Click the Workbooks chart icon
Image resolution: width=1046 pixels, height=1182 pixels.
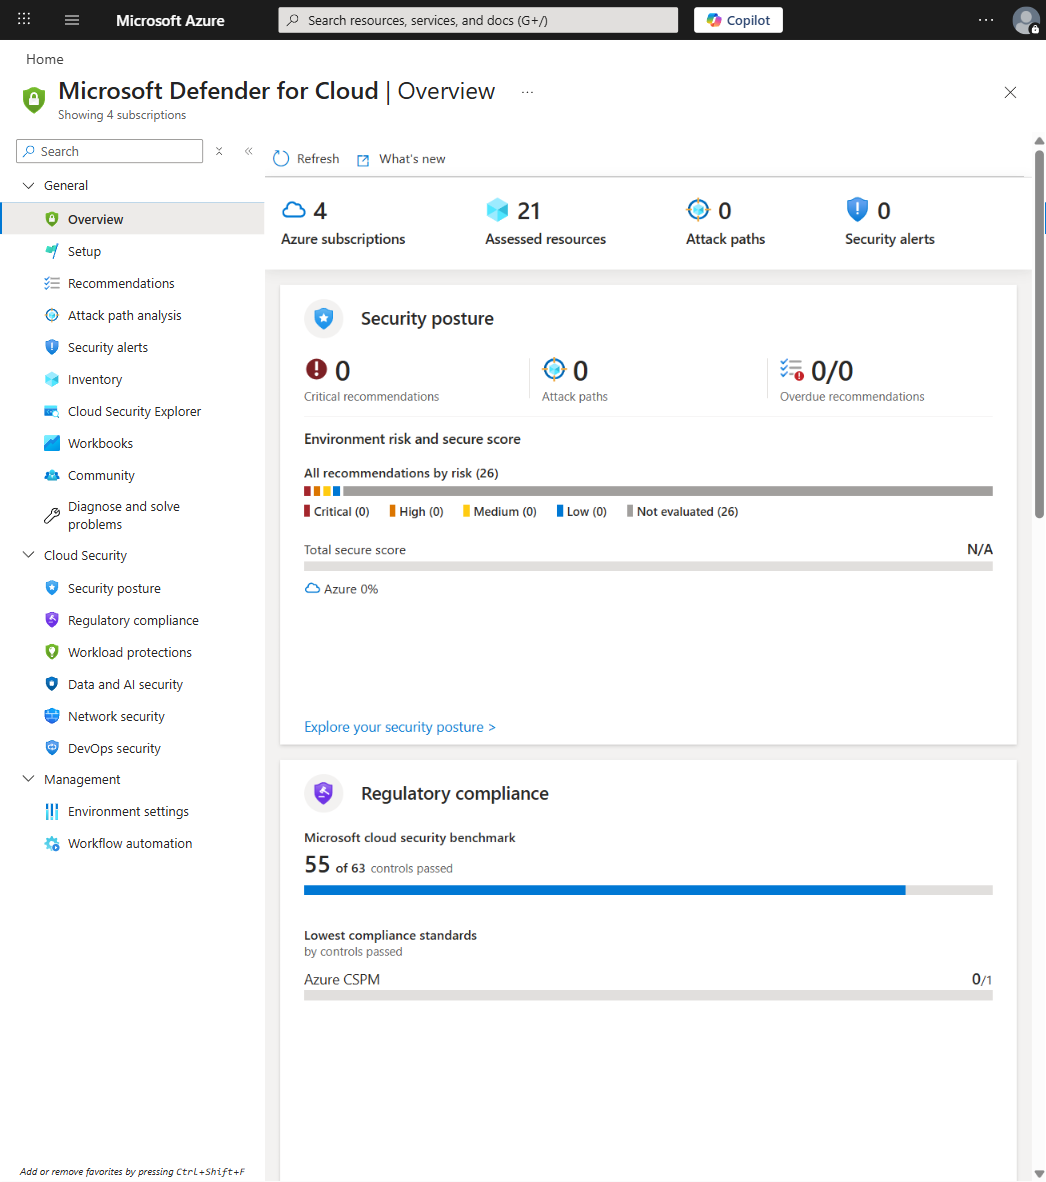pyautogui.click(x=51, y=443)
